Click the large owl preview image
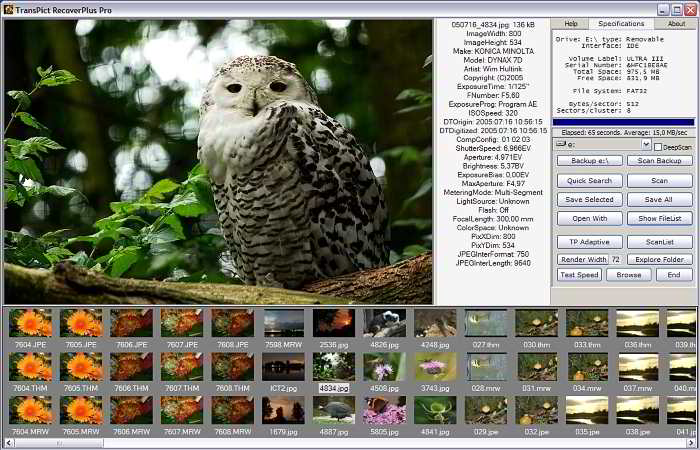Screen dimensions: 700x450 coord(218,162)
